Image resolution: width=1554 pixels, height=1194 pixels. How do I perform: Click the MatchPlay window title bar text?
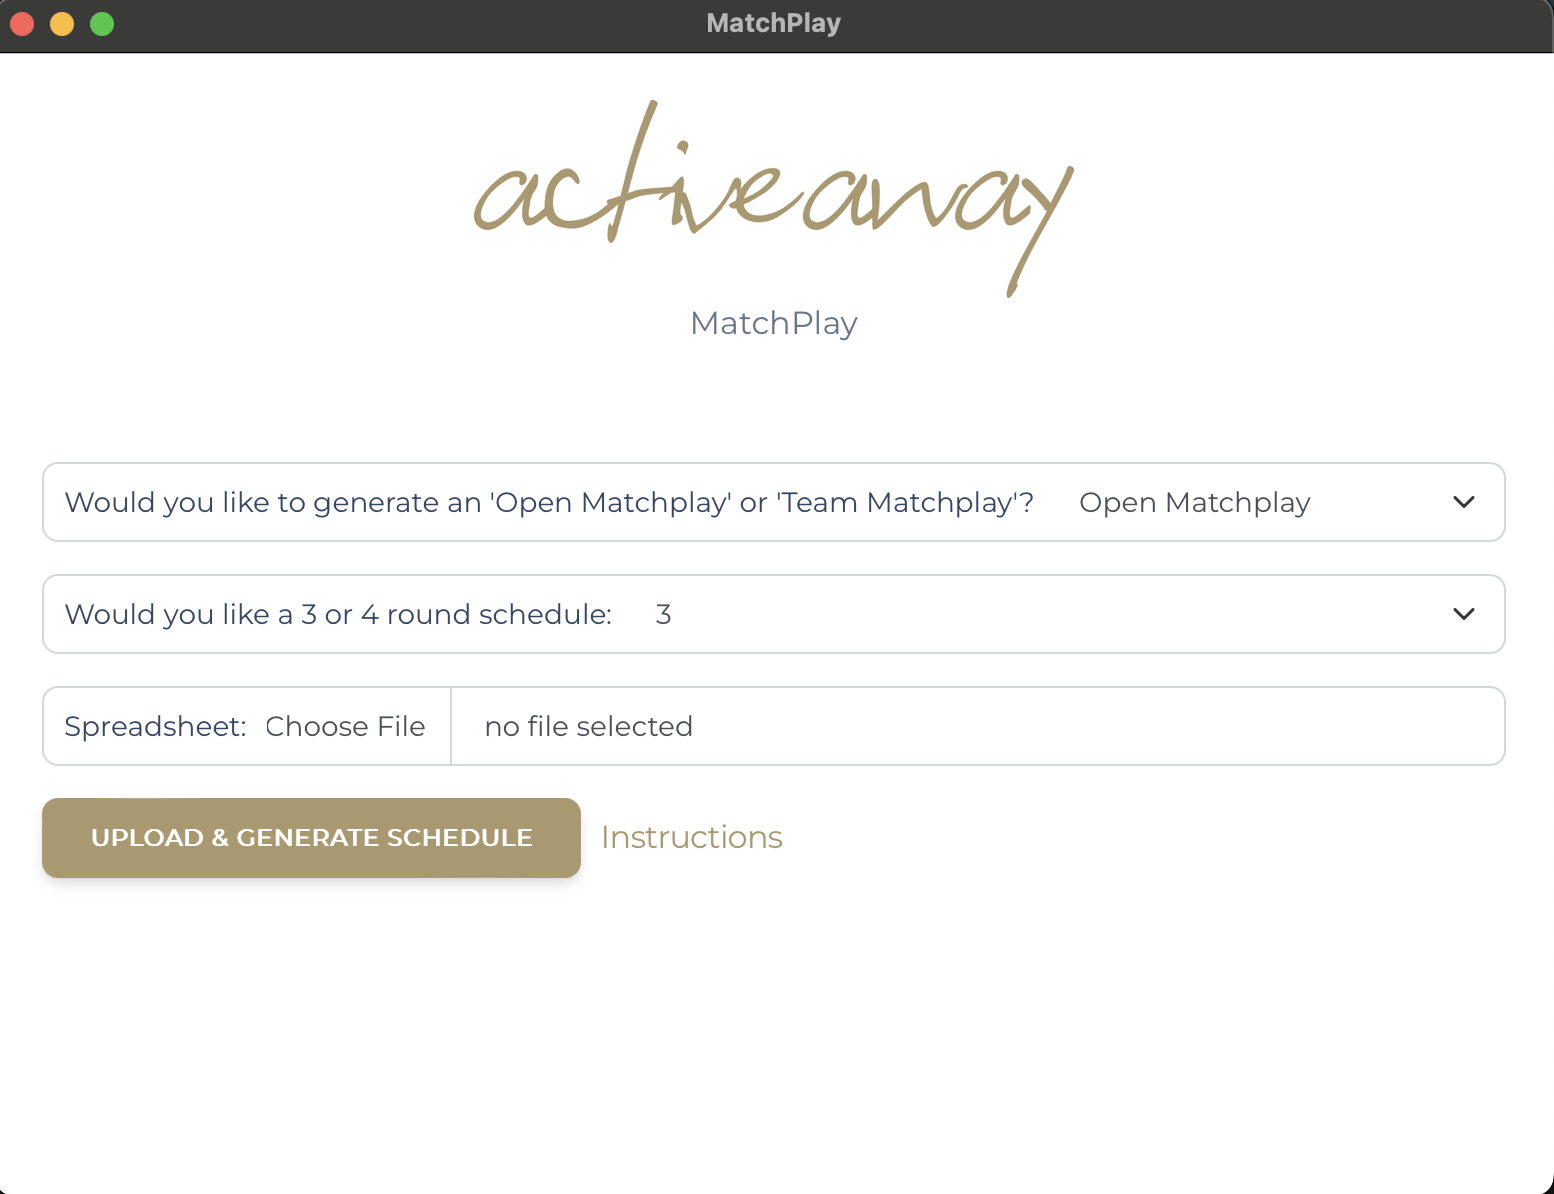(774, 23)
